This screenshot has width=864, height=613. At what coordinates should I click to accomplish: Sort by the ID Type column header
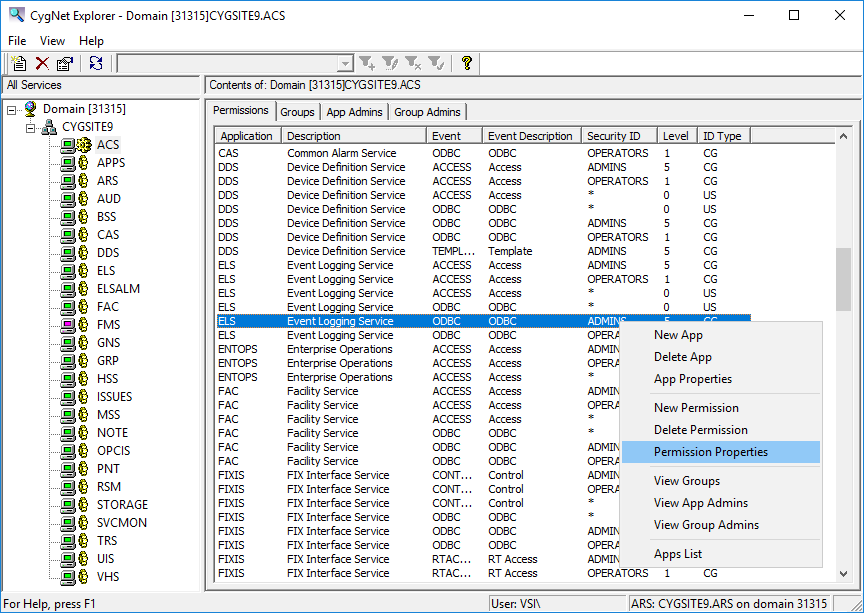(x=725, y=136)
